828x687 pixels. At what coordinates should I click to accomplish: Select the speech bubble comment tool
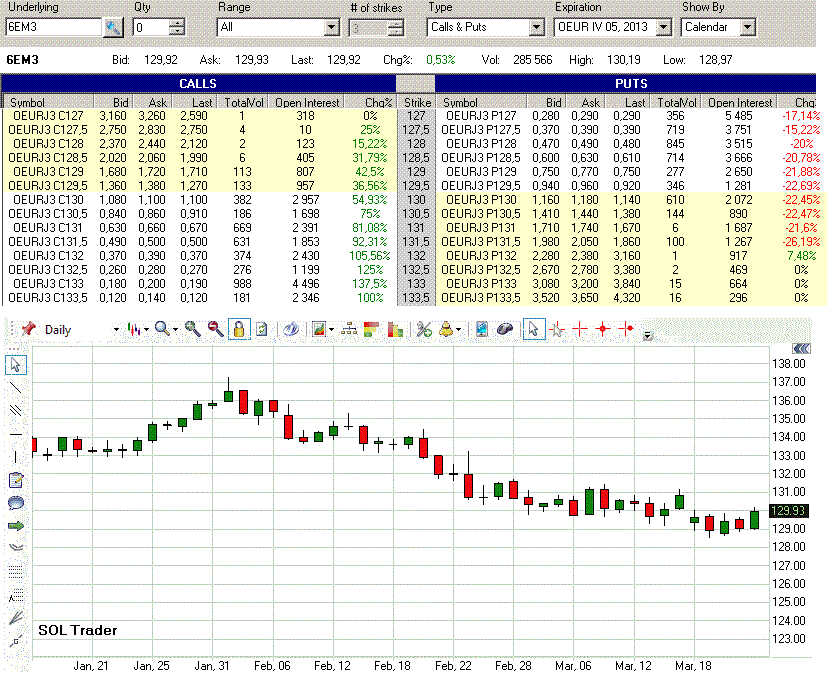tap(16, 503)
